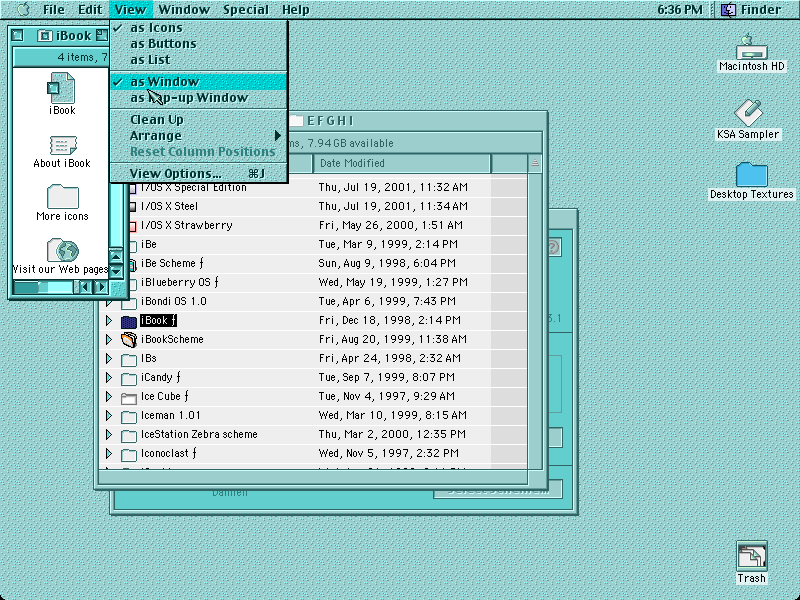Screen dimensions: 800x600
Task: Select the About iBook document icon
Action: click(62, 145)
